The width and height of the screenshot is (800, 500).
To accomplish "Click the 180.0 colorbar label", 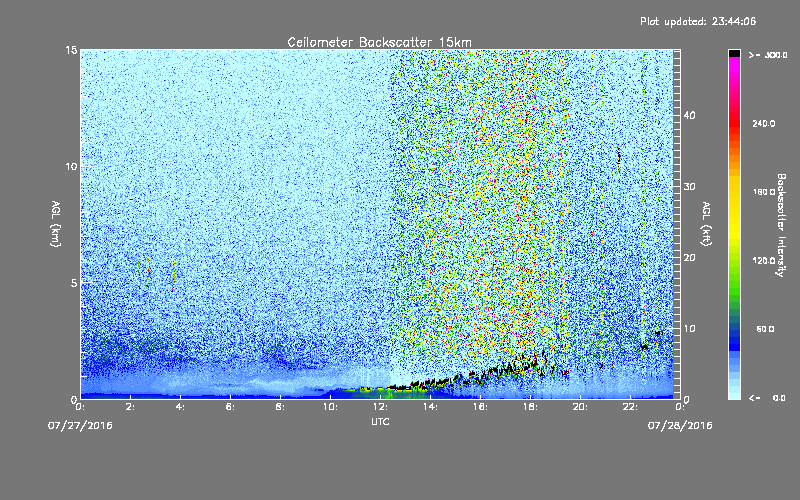I will [764, 192].
